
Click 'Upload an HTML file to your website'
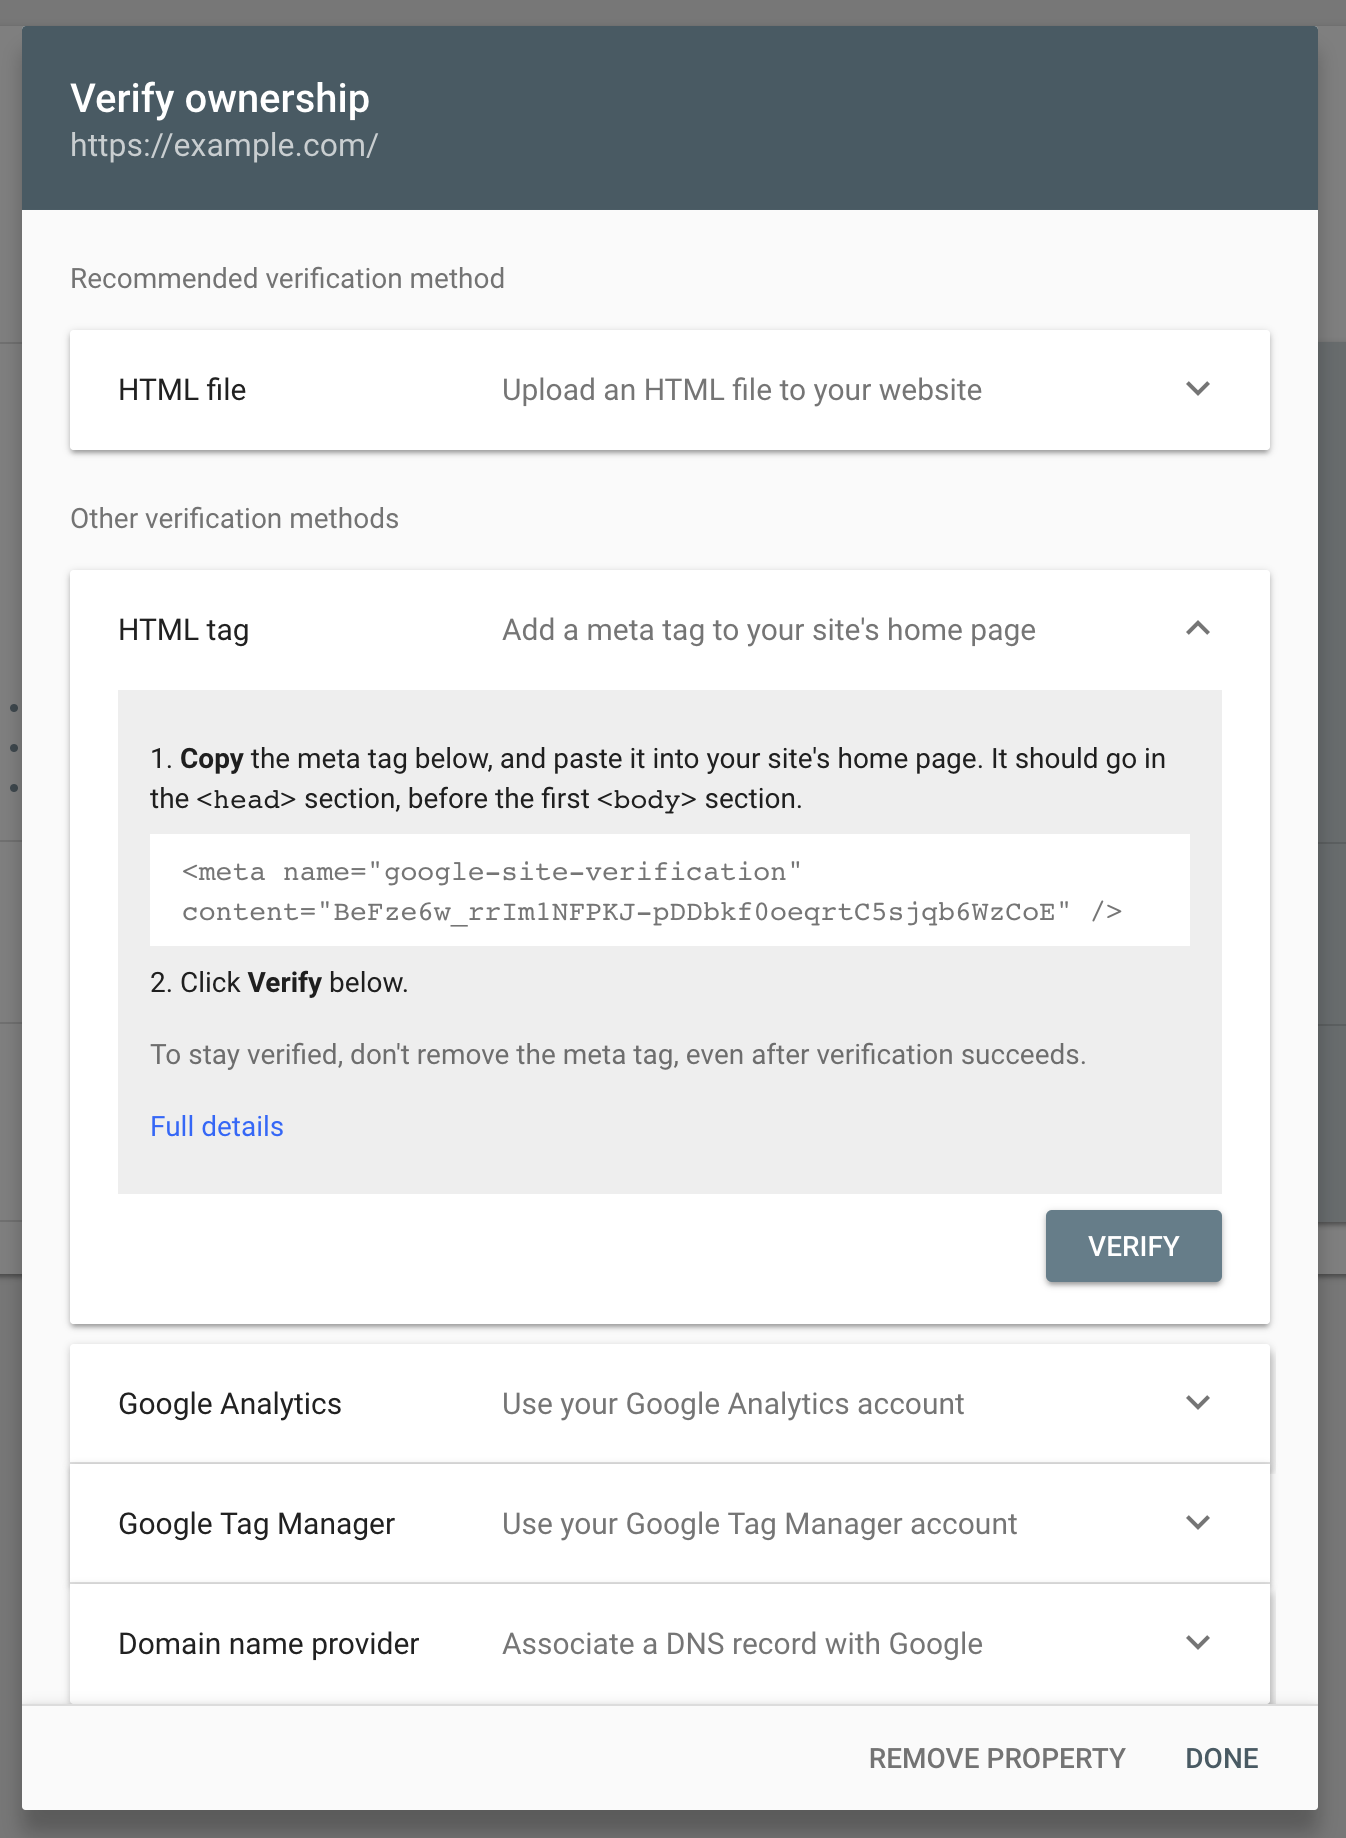(x=742, y=390)
